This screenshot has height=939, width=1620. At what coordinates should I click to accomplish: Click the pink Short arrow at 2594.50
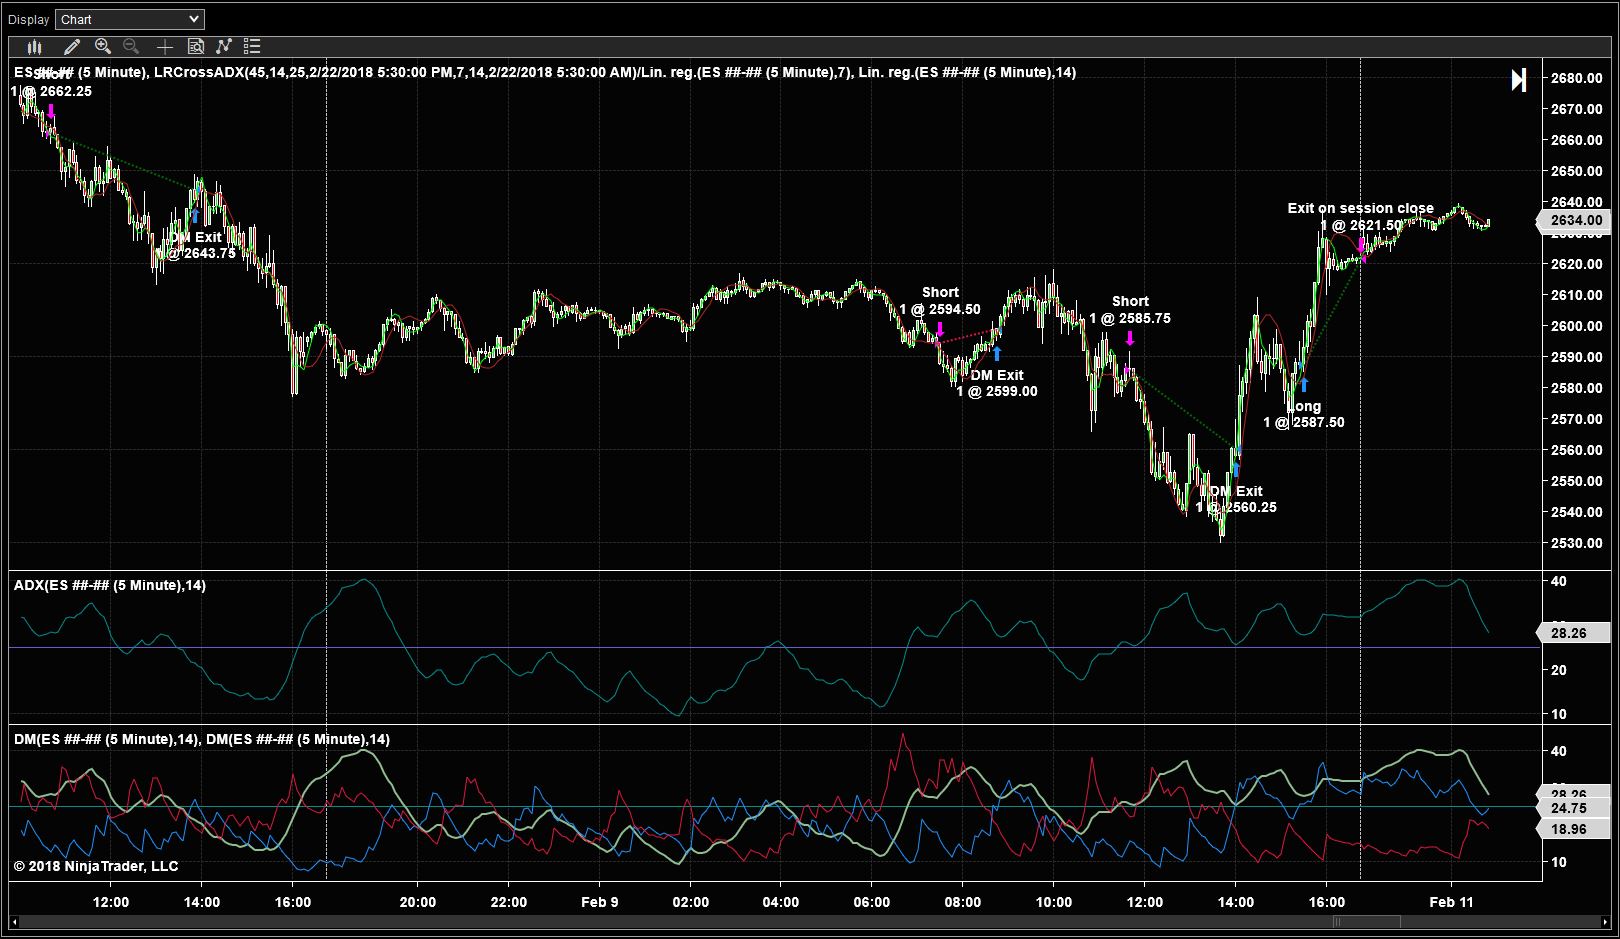coord(941,328)
